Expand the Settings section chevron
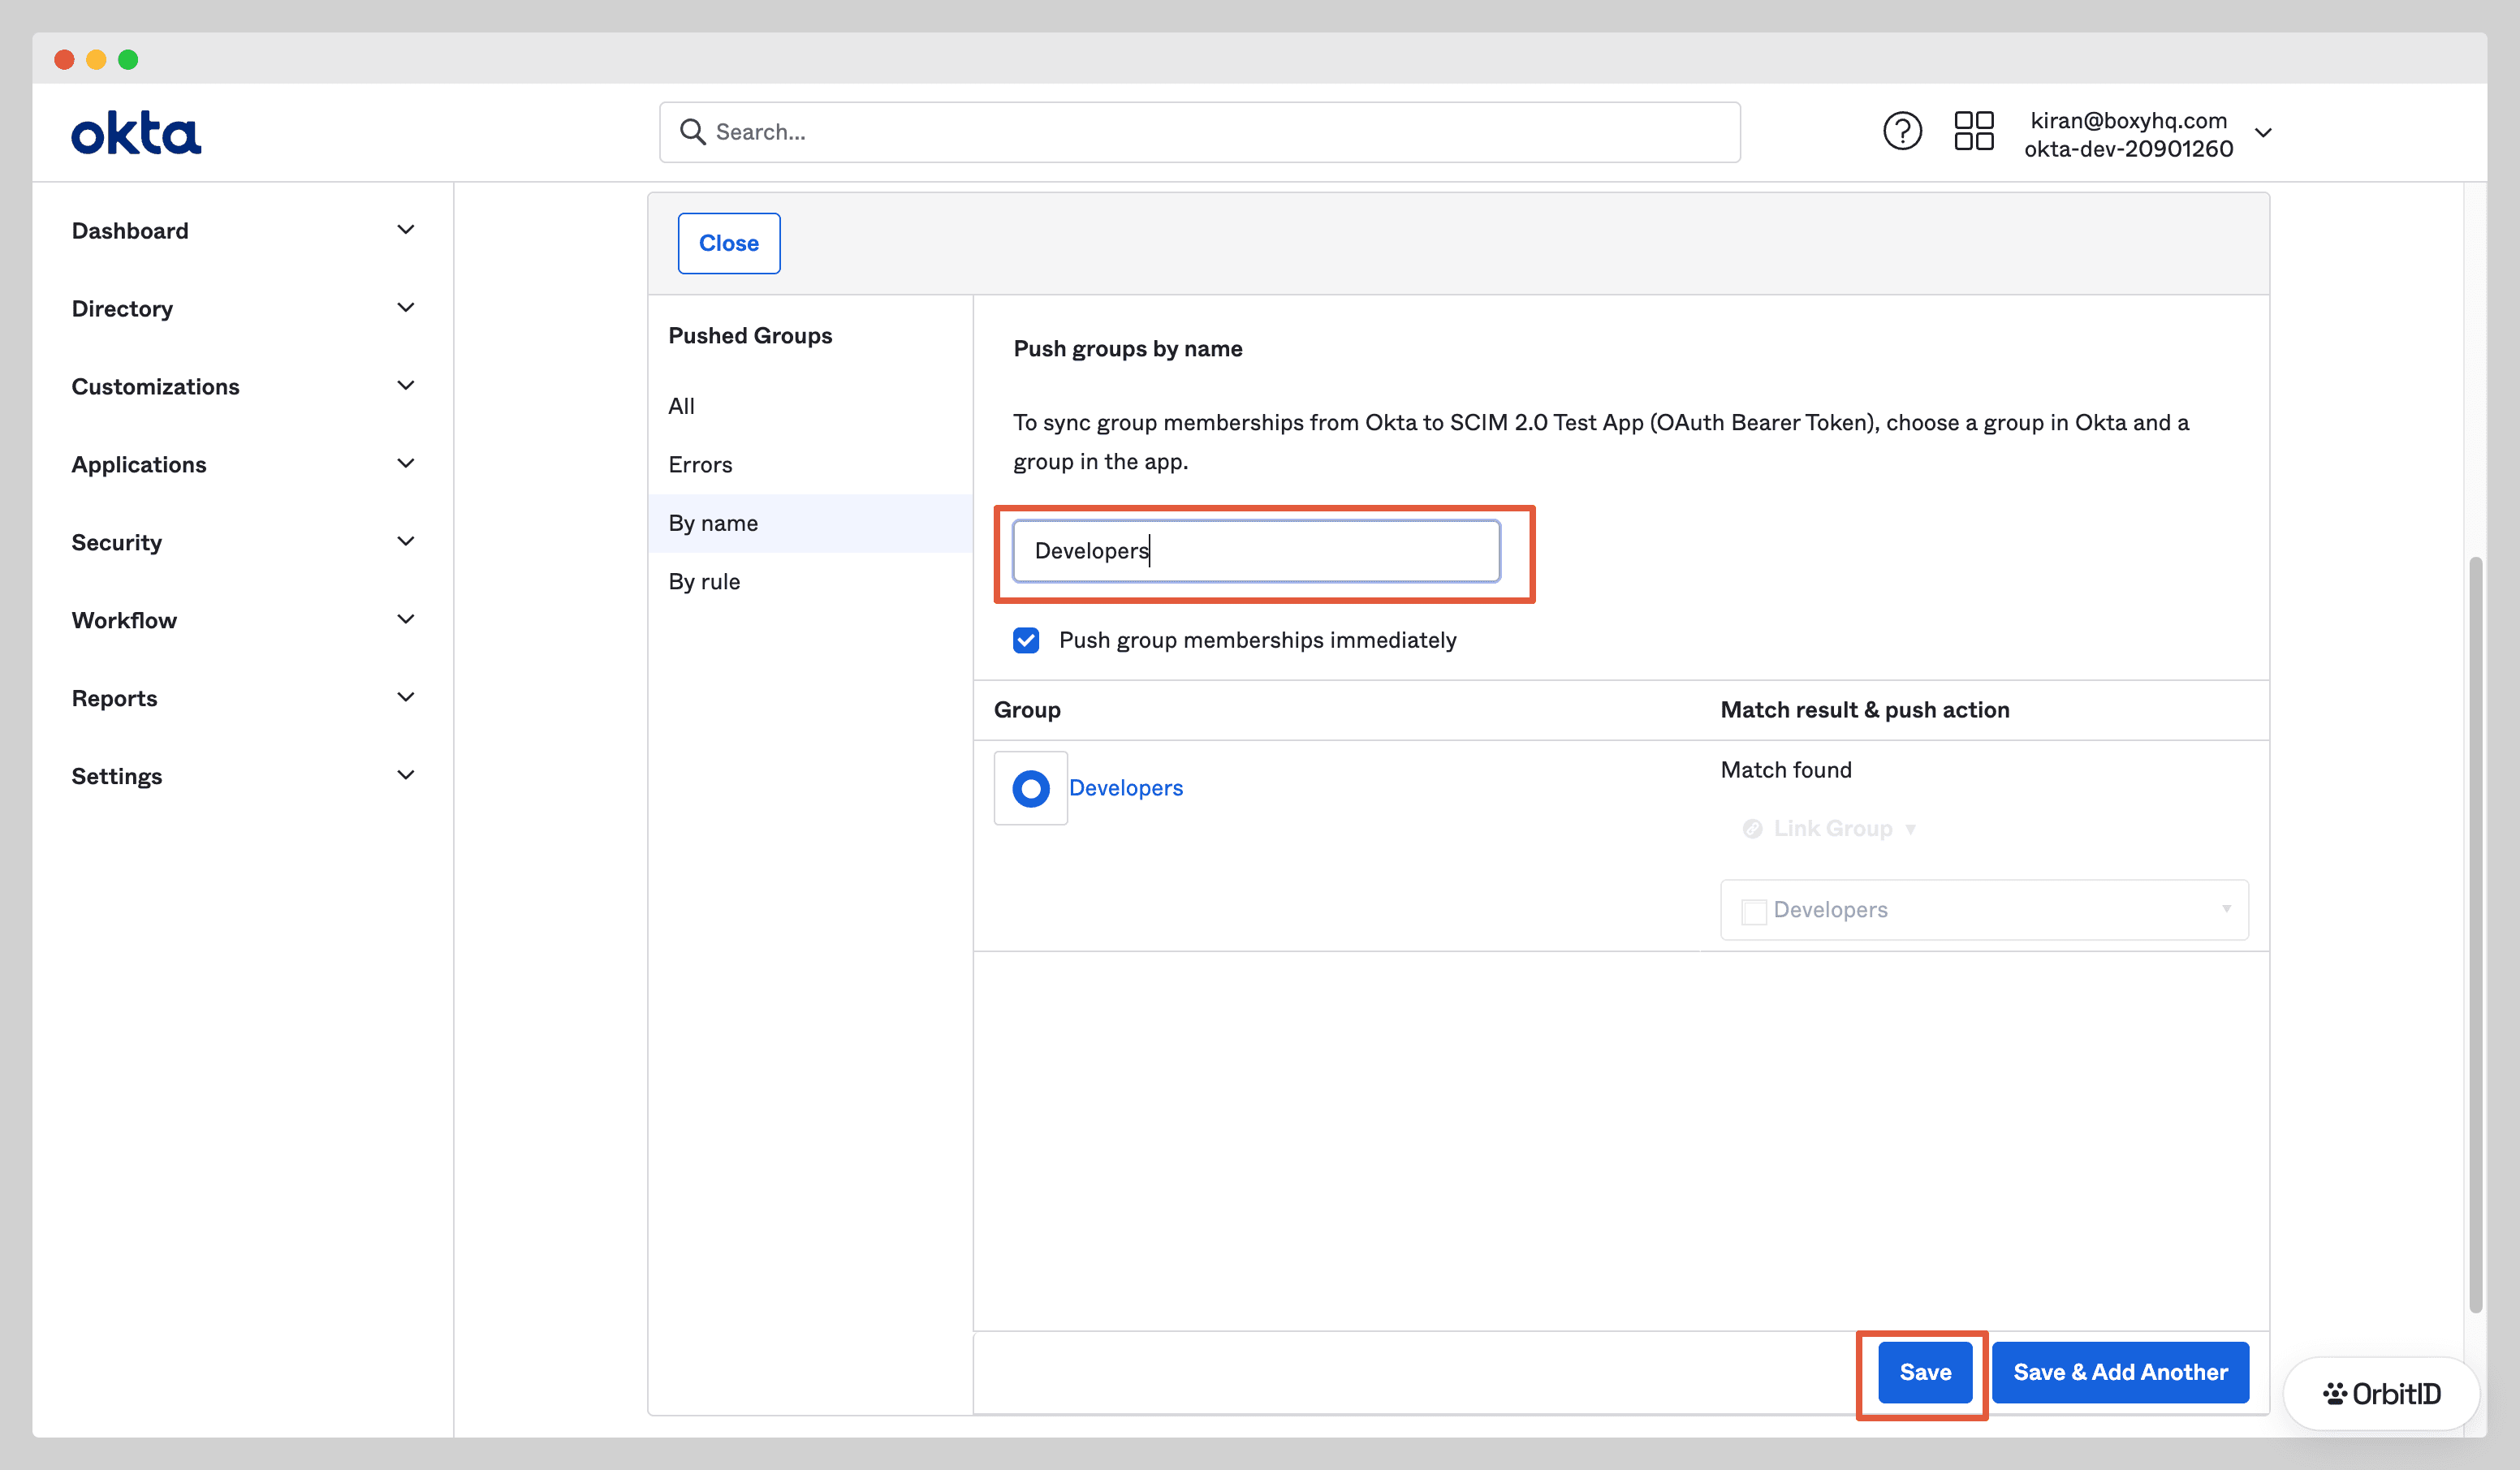The width and height of the screenshot is (2520, 1470). pyautogui.click(x=405, y=776)
